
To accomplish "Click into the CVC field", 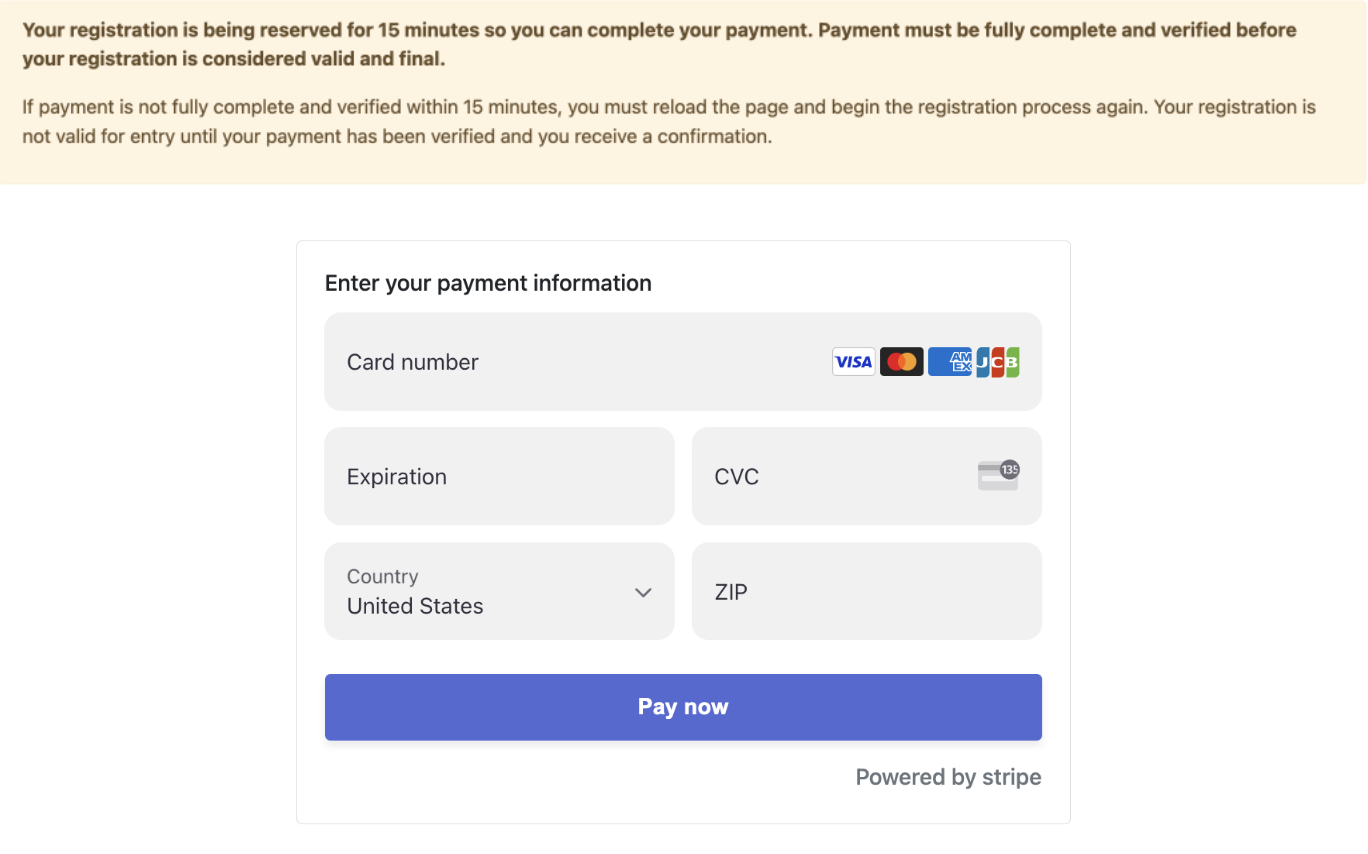I will click(x=840, y=477).
